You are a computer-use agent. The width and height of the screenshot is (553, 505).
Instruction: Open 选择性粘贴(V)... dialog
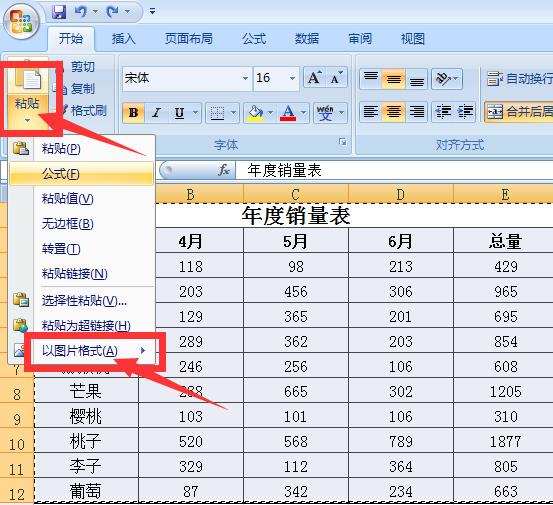coord(82,300)
